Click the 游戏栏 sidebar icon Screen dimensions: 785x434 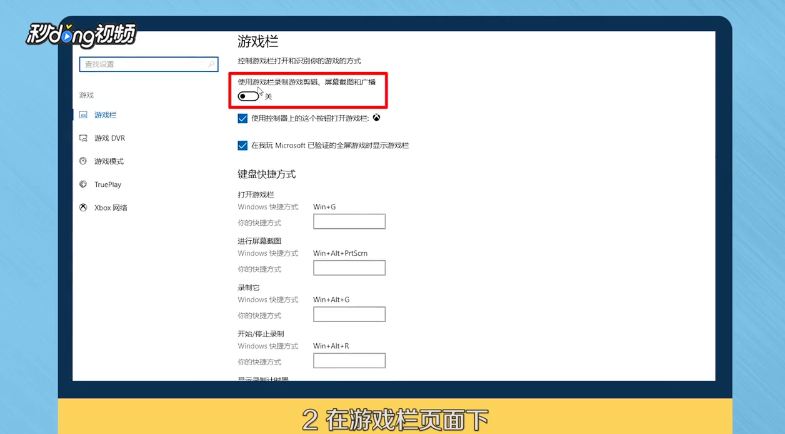83,115
